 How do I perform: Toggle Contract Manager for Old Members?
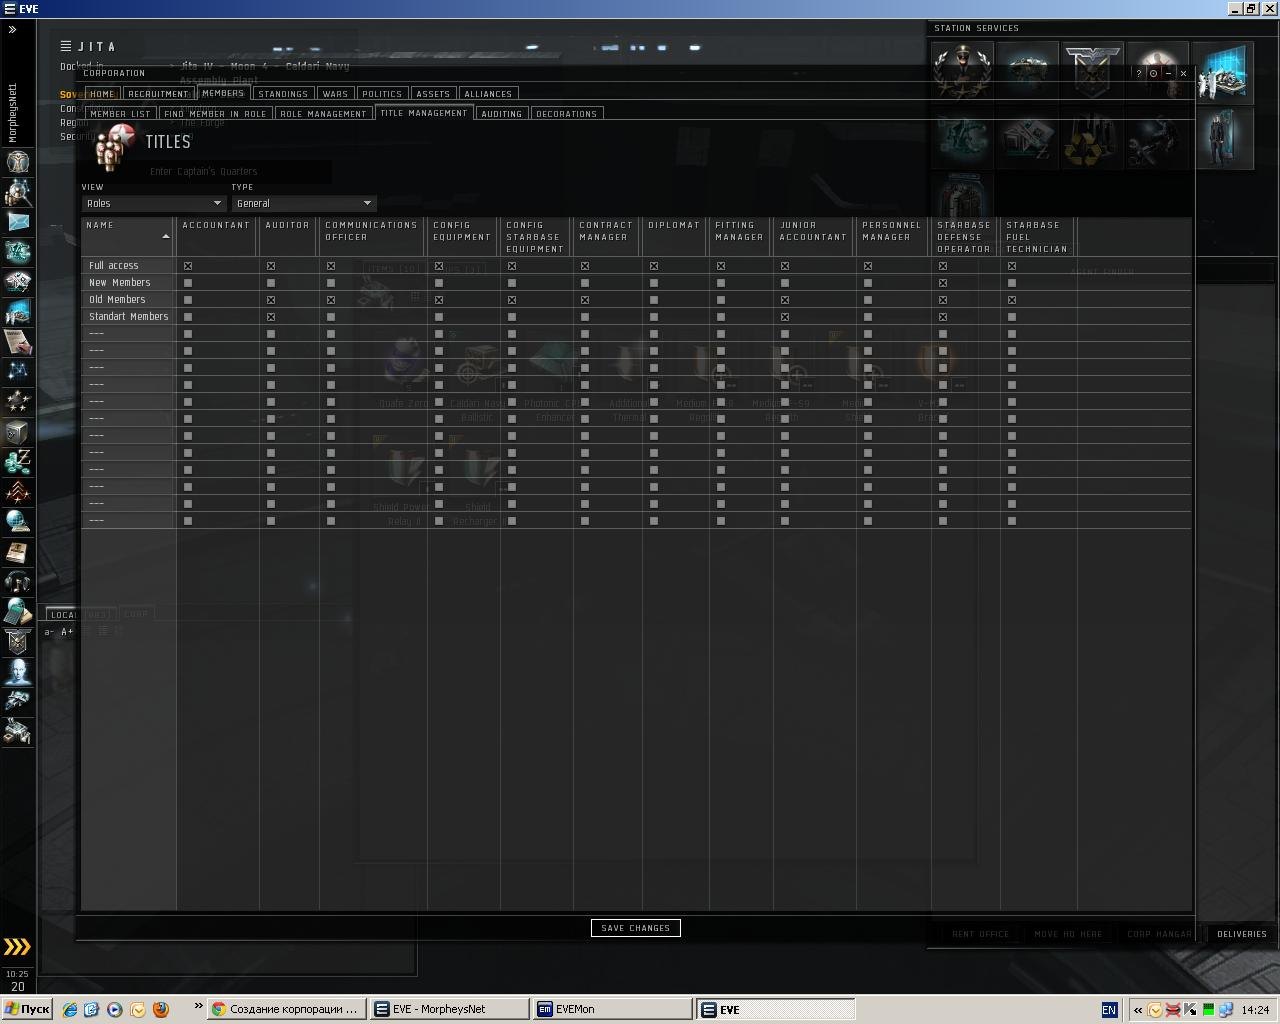[x=585, y=300]
